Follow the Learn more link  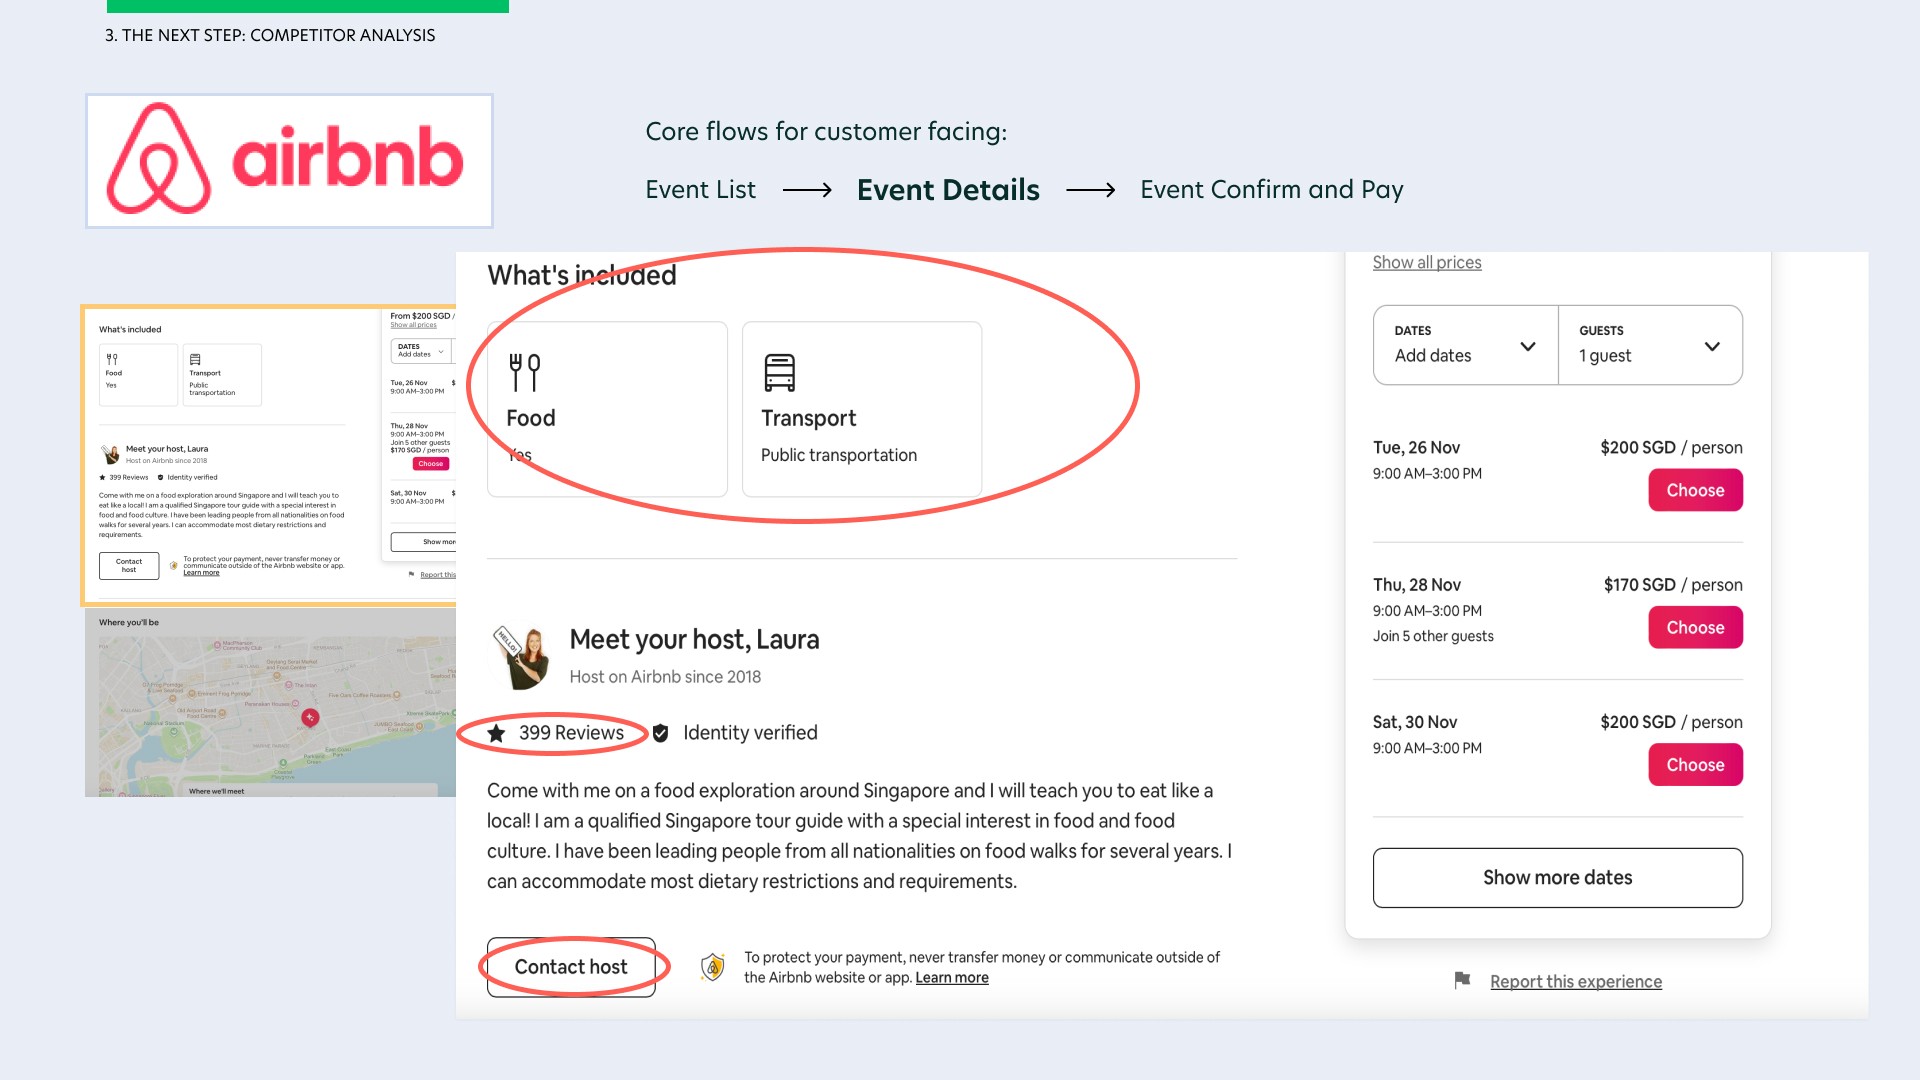[951, 978]
